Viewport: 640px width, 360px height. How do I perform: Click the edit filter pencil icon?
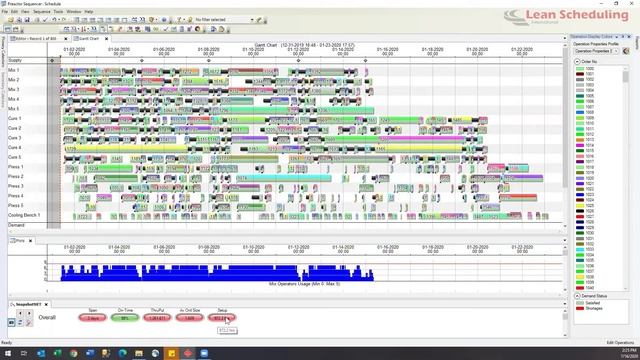pos(258,20)
